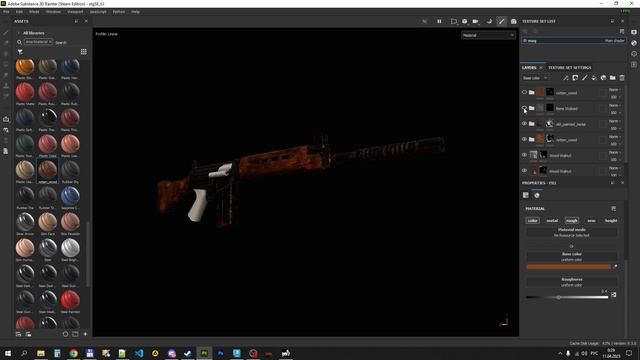Delete layer with the trash icon
Screen dimensions: 640x360
click(622, 78)
